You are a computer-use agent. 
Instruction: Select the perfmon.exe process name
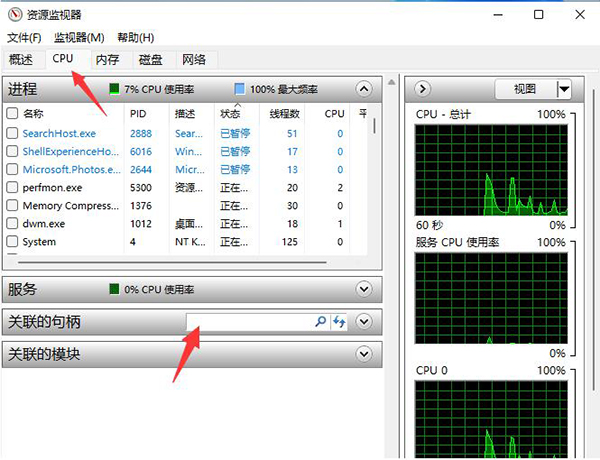click(52, 188)
